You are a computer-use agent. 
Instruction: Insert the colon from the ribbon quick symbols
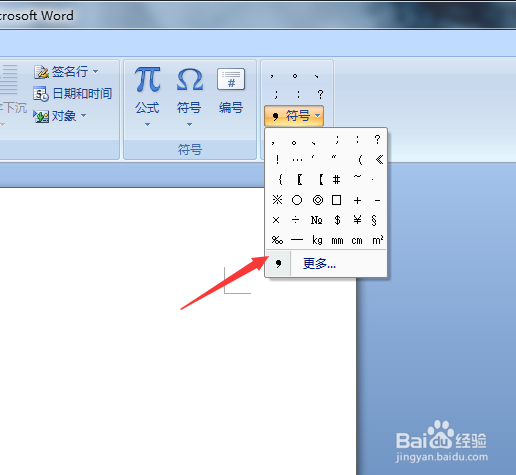click(298, 94)
